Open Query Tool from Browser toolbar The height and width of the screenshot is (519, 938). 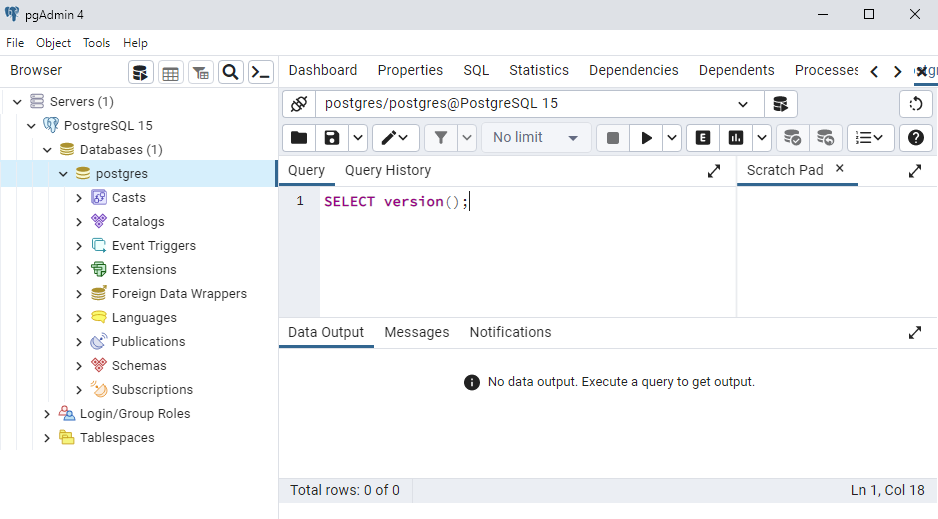click(141, 72)
